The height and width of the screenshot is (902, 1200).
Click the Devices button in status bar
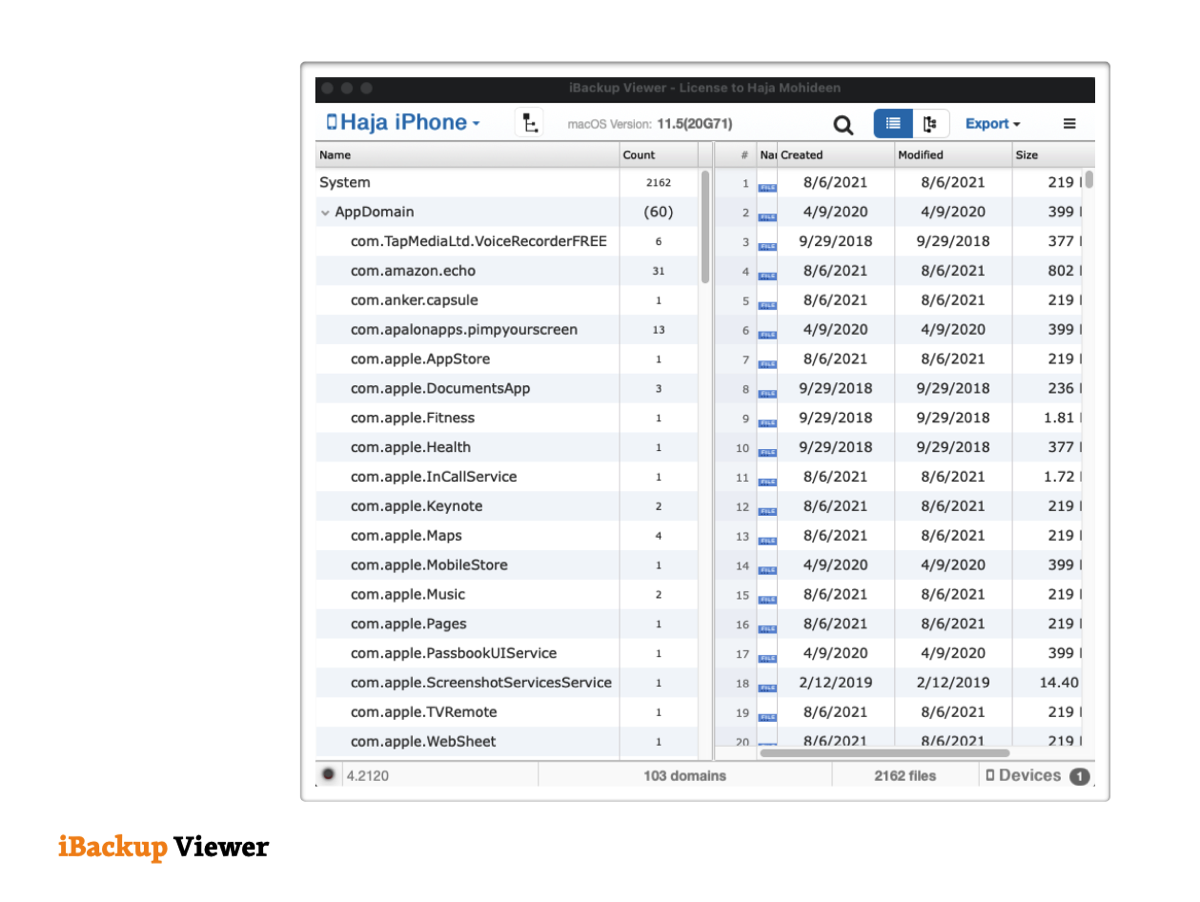tap(1036, 775)
